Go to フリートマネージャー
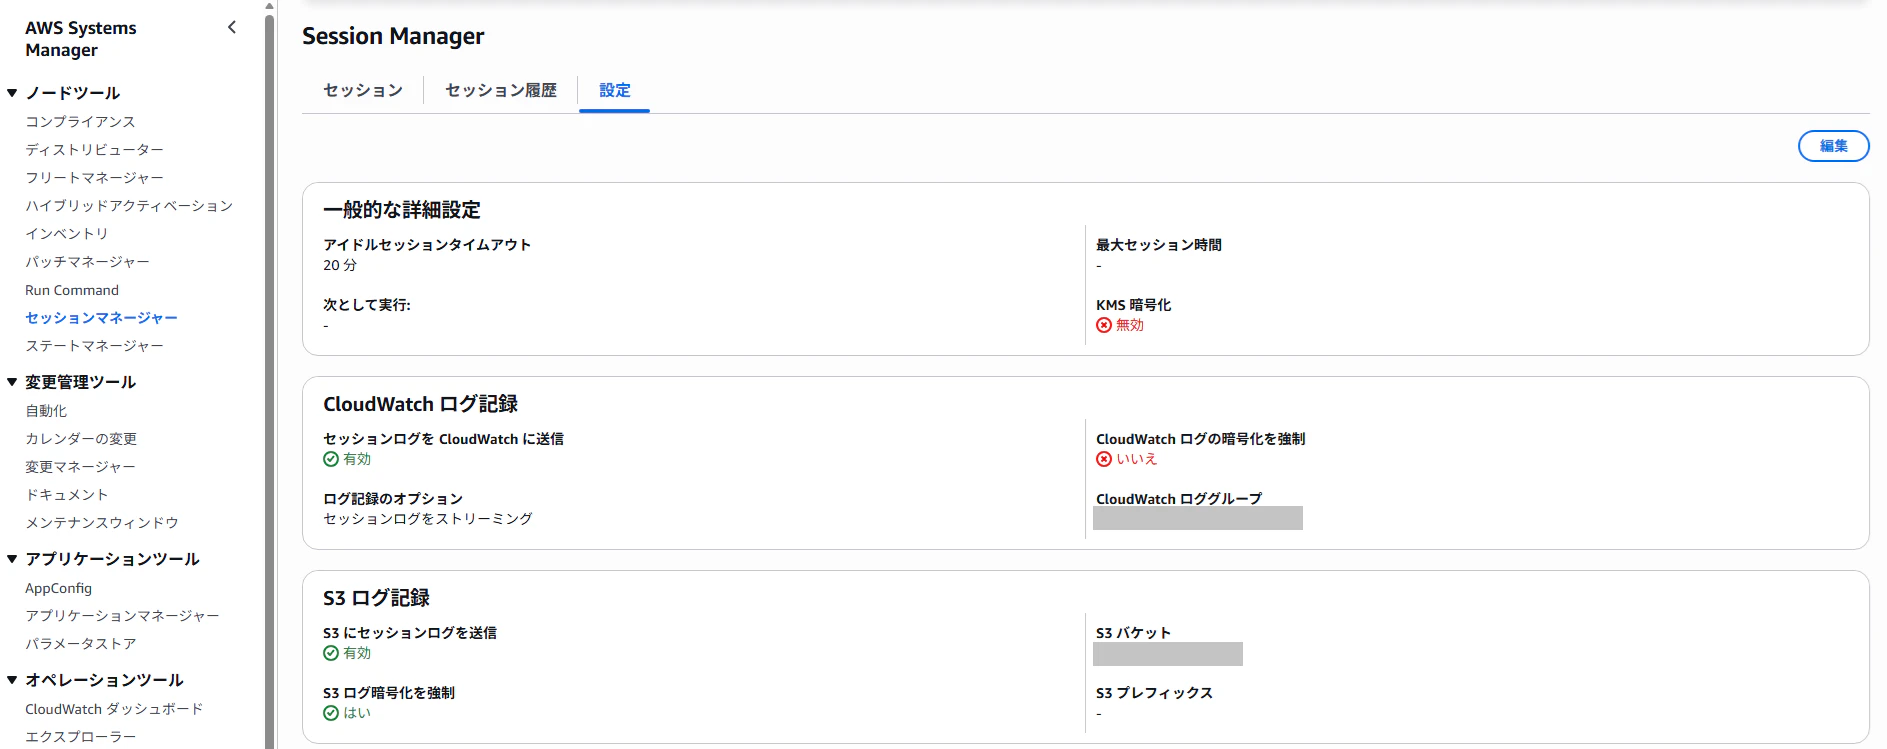 coord(94,177)
